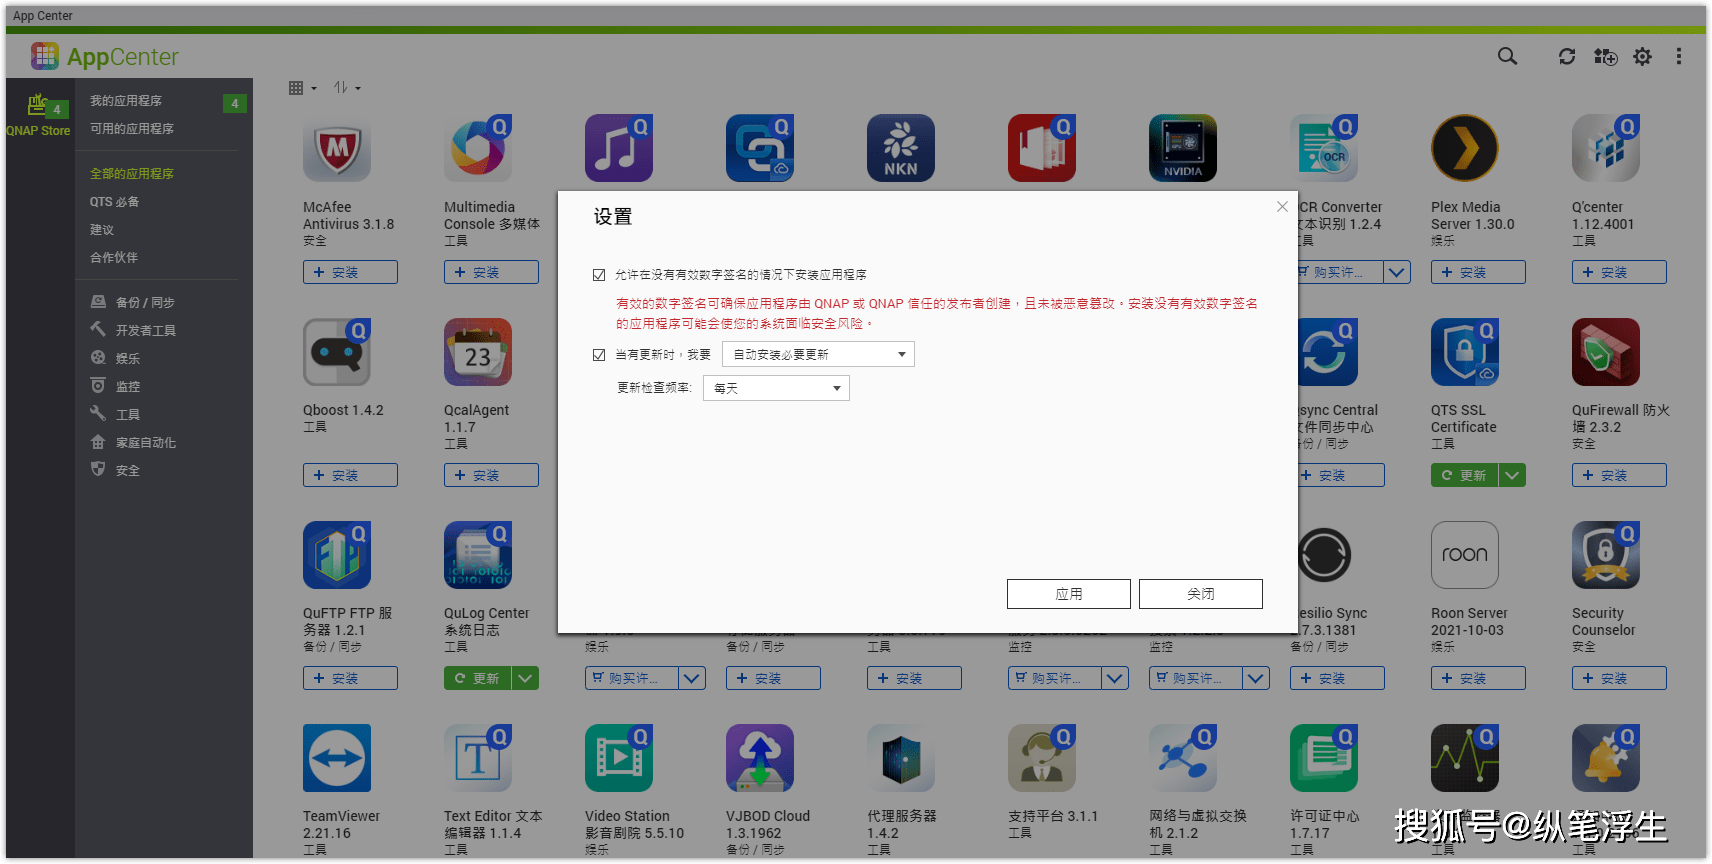Open Roon Server app icon
Screen dimensions: 1712x864
click(1465, 555)
